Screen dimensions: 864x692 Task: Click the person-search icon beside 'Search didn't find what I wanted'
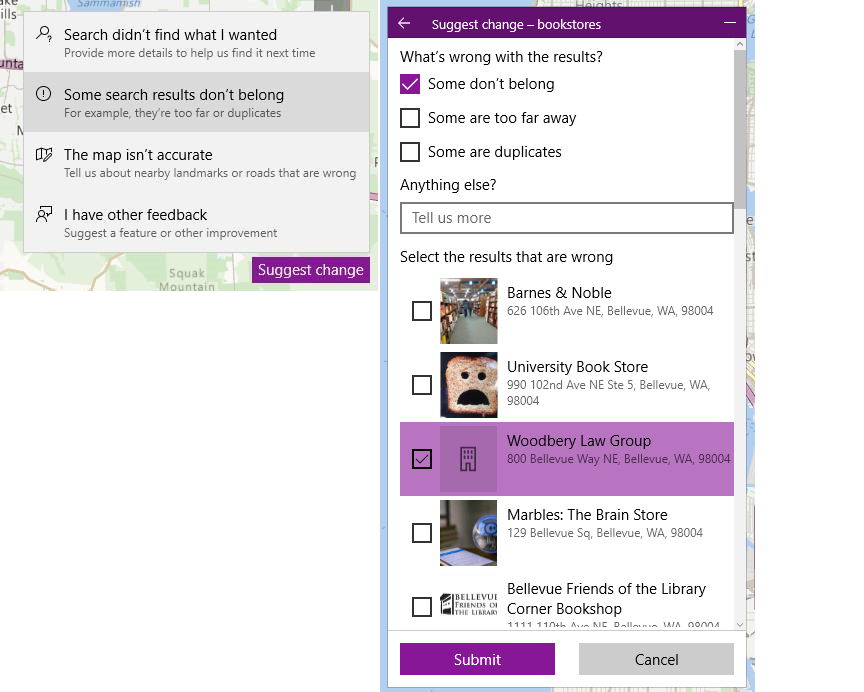coord(44,34)
